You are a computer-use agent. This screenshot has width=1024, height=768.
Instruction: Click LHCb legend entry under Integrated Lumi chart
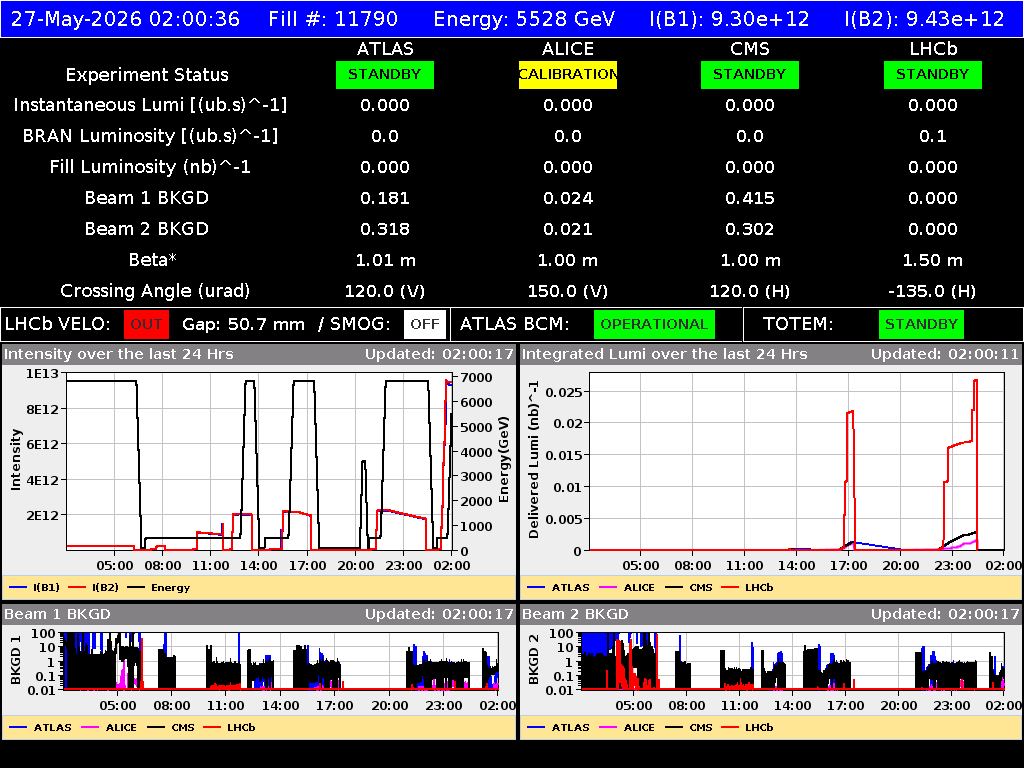747,588
